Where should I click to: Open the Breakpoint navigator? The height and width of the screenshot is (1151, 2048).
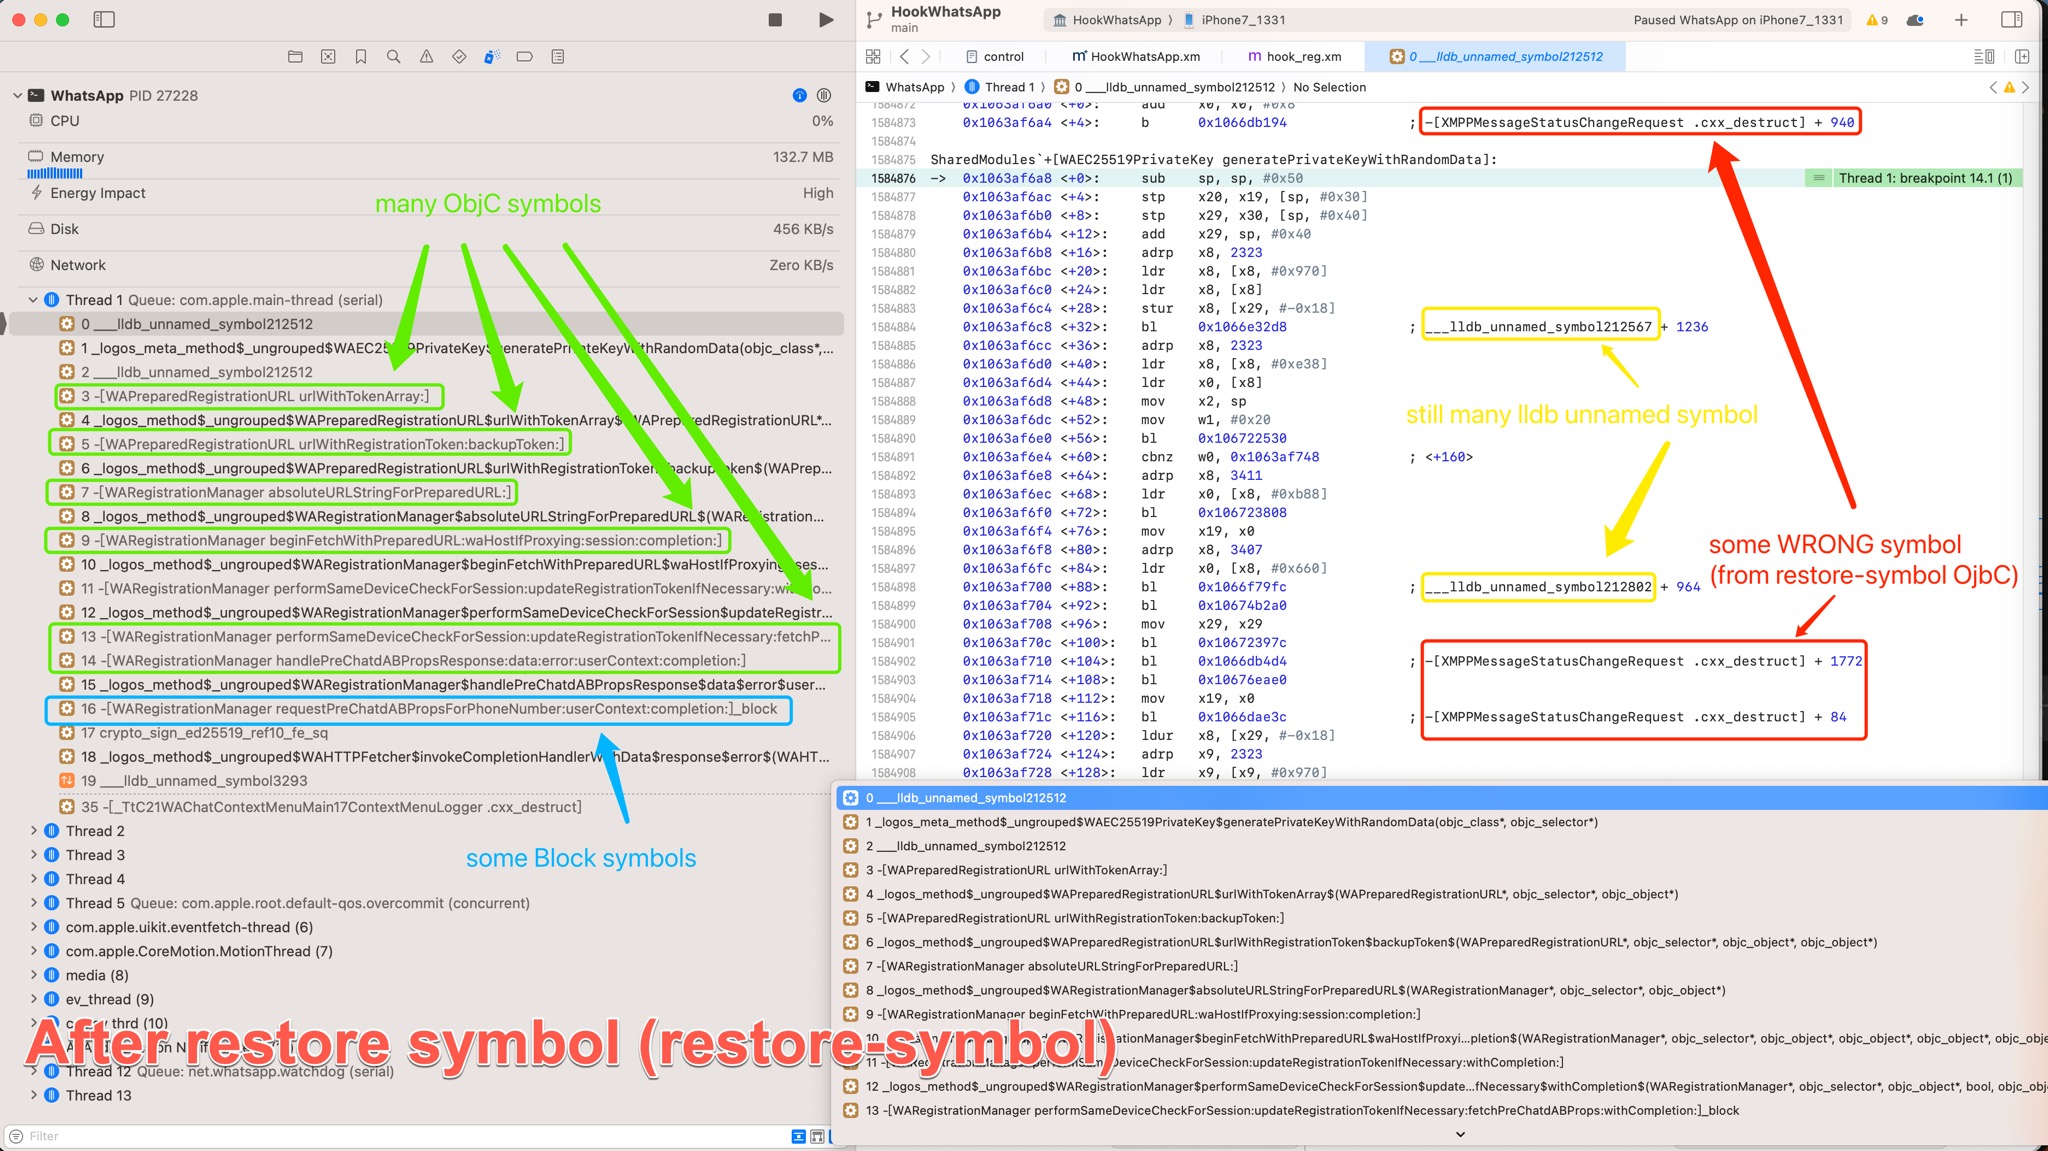[524, 57]
